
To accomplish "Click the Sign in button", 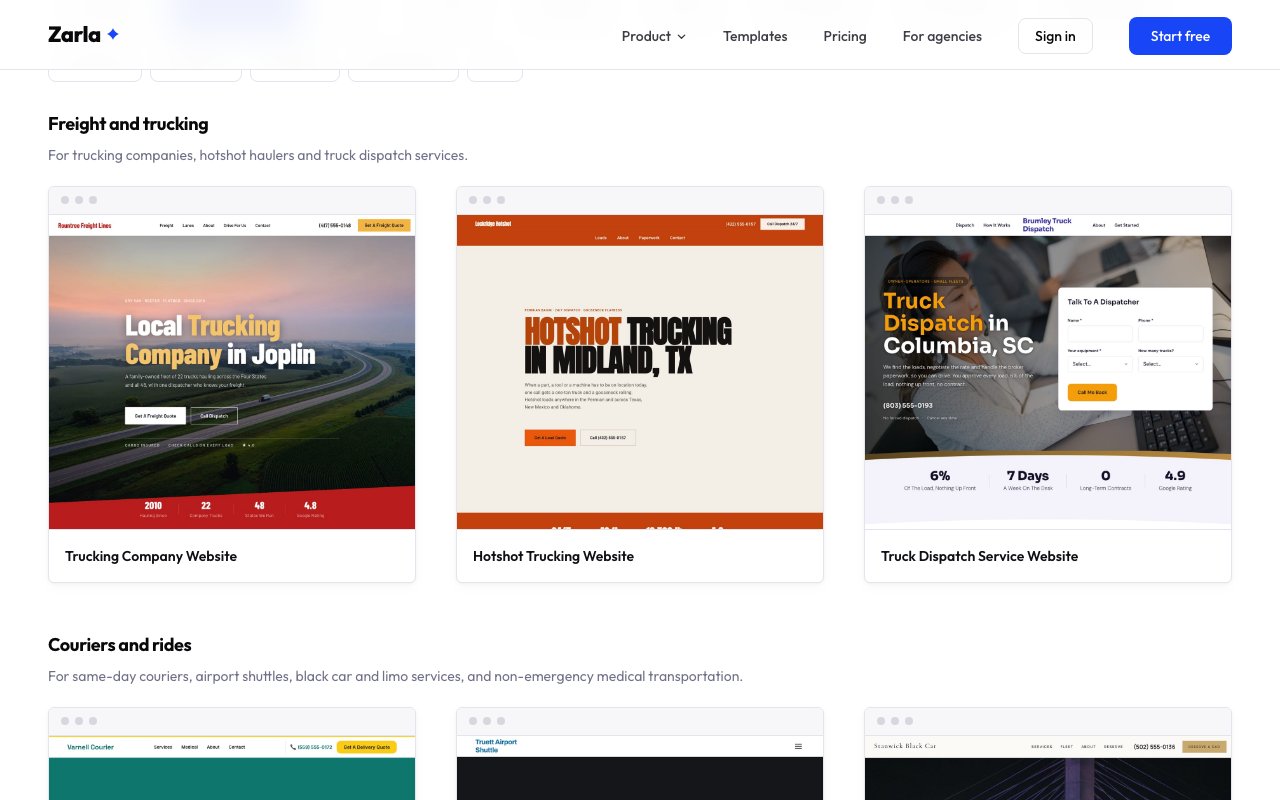I will 1055,36.
